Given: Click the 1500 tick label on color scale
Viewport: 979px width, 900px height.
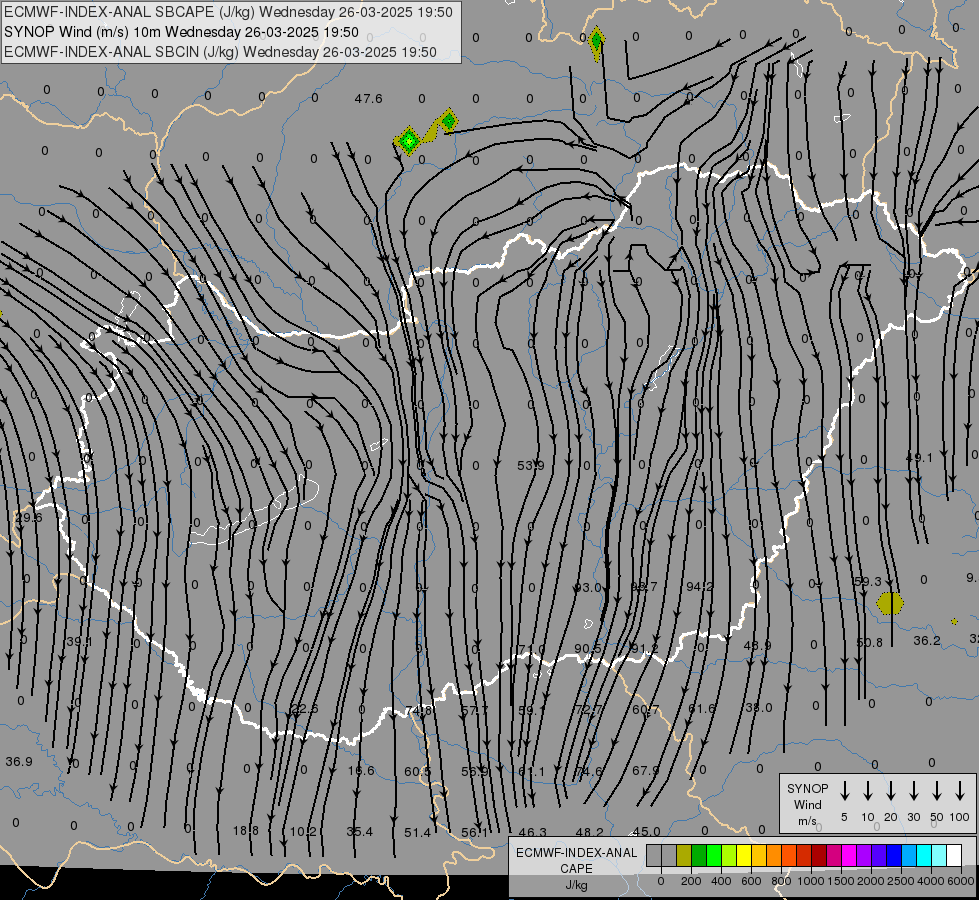Looking at the screenshot, I should 841,881.
